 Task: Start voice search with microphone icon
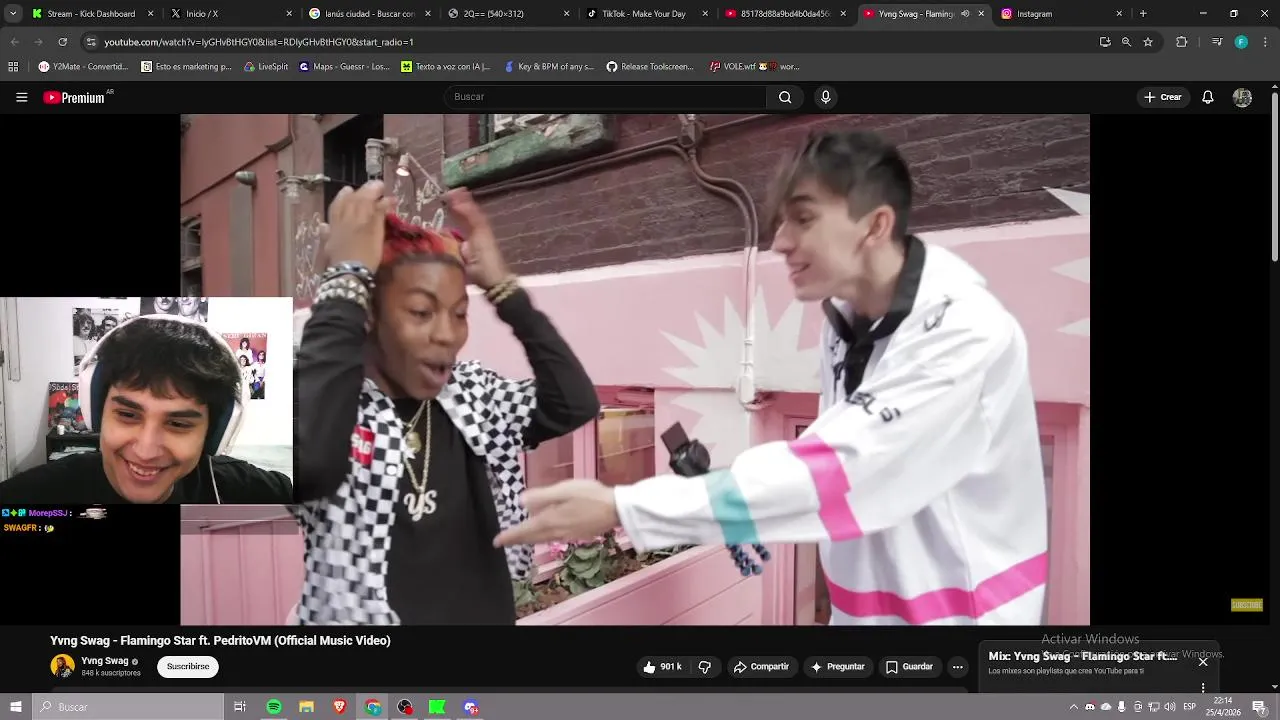click(825, 97)
